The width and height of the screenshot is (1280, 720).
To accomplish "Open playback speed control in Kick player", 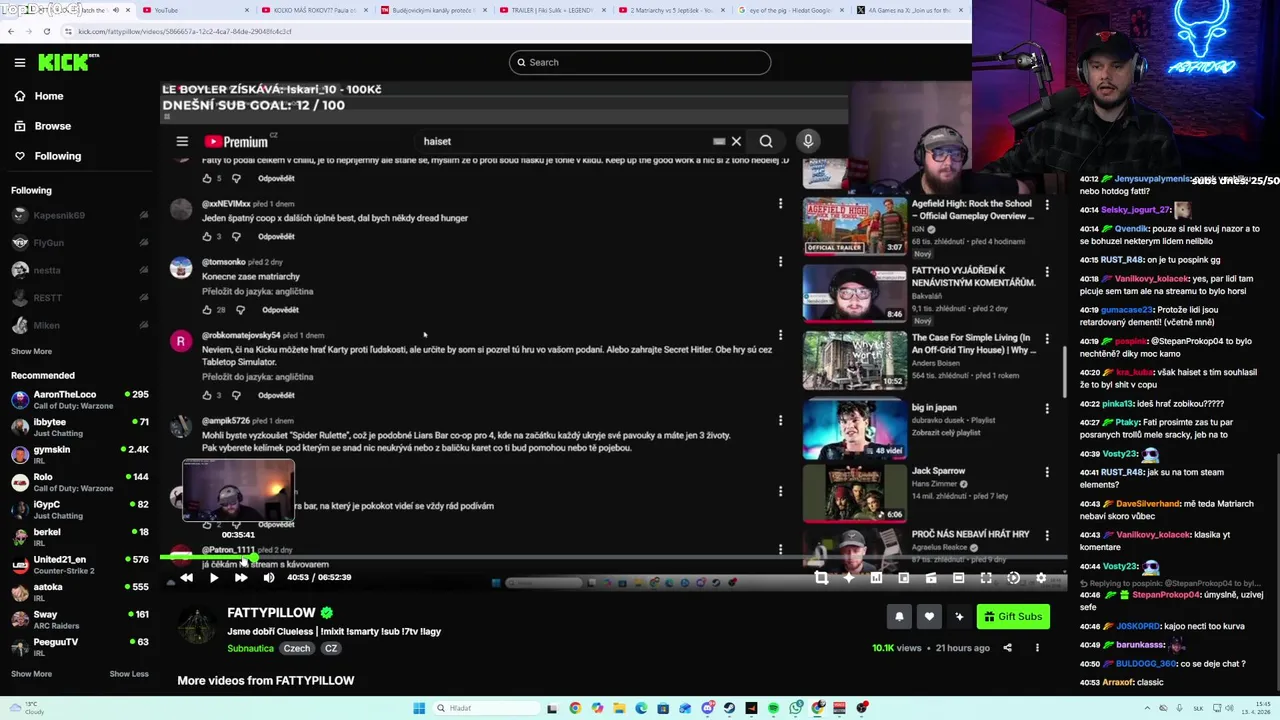I will [x=1013, y=578].
